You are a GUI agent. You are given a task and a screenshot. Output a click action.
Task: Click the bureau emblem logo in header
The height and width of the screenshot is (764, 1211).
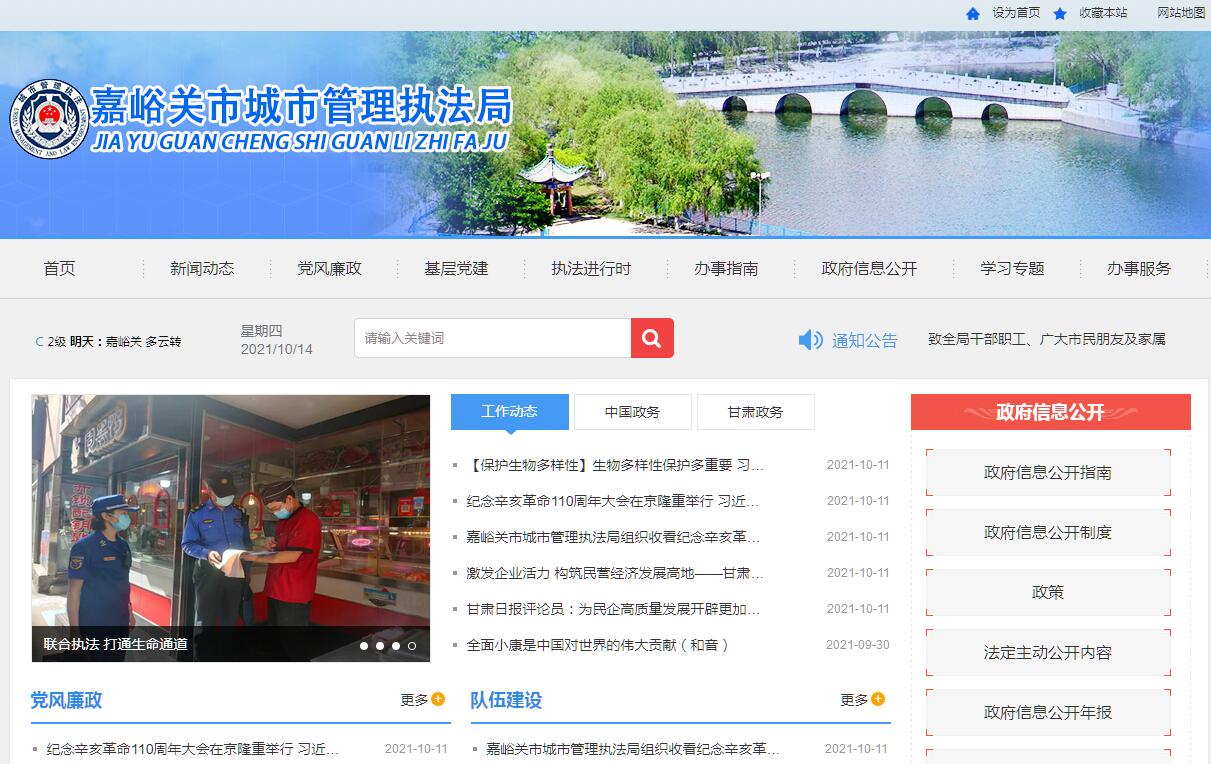tap(49, 119)
